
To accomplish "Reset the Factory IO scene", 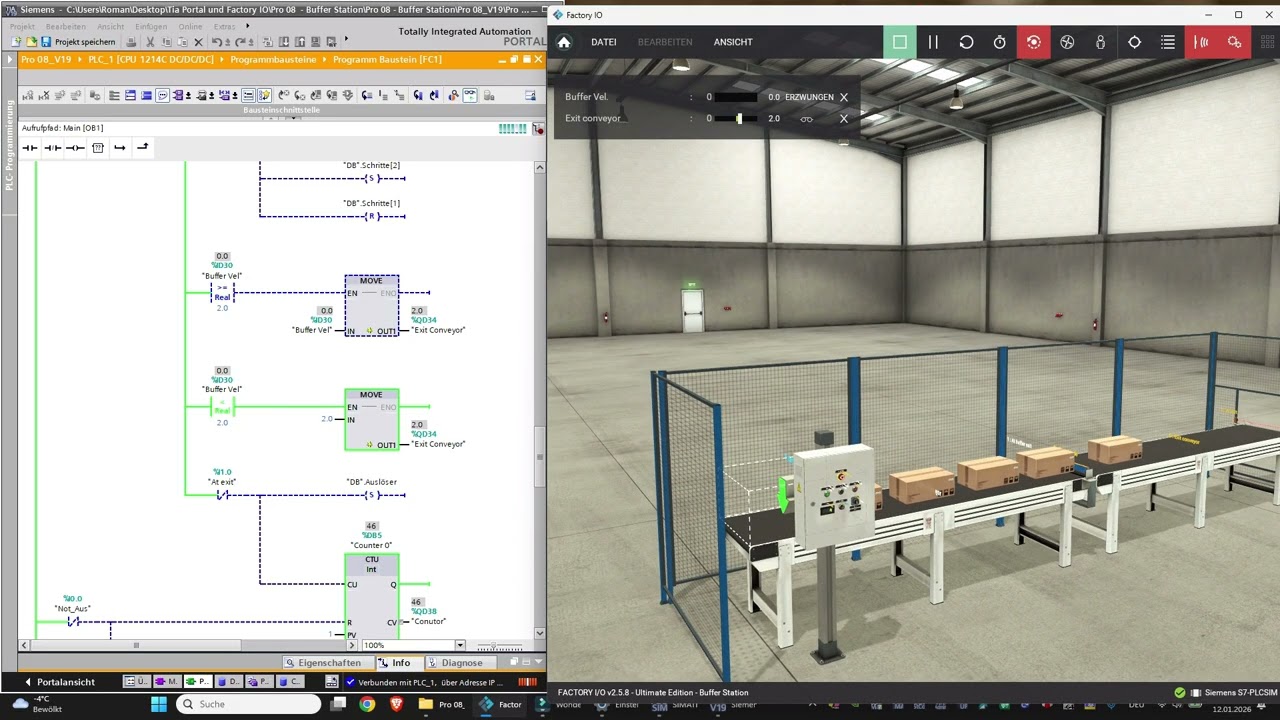I will 966,42.
